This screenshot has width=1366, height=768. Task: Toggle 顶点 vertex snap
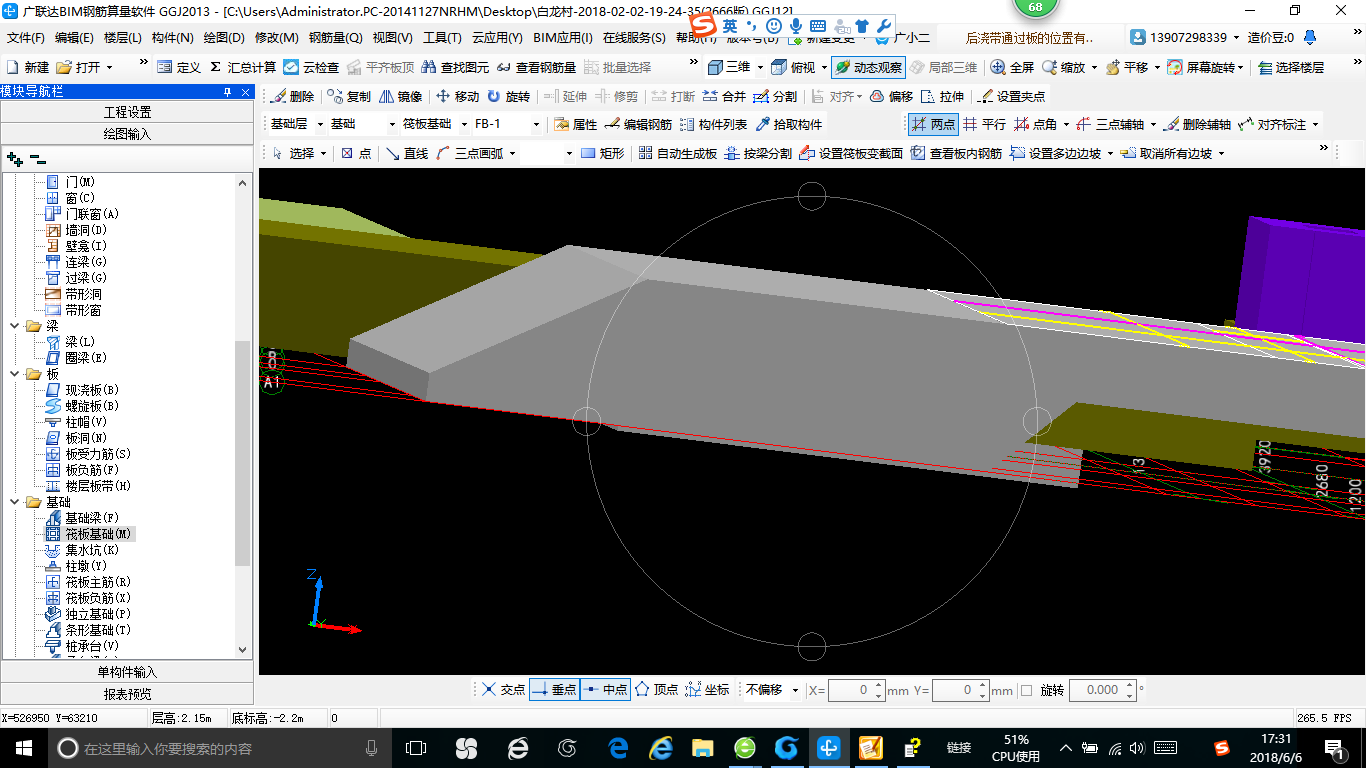click(x=656, y=690)
